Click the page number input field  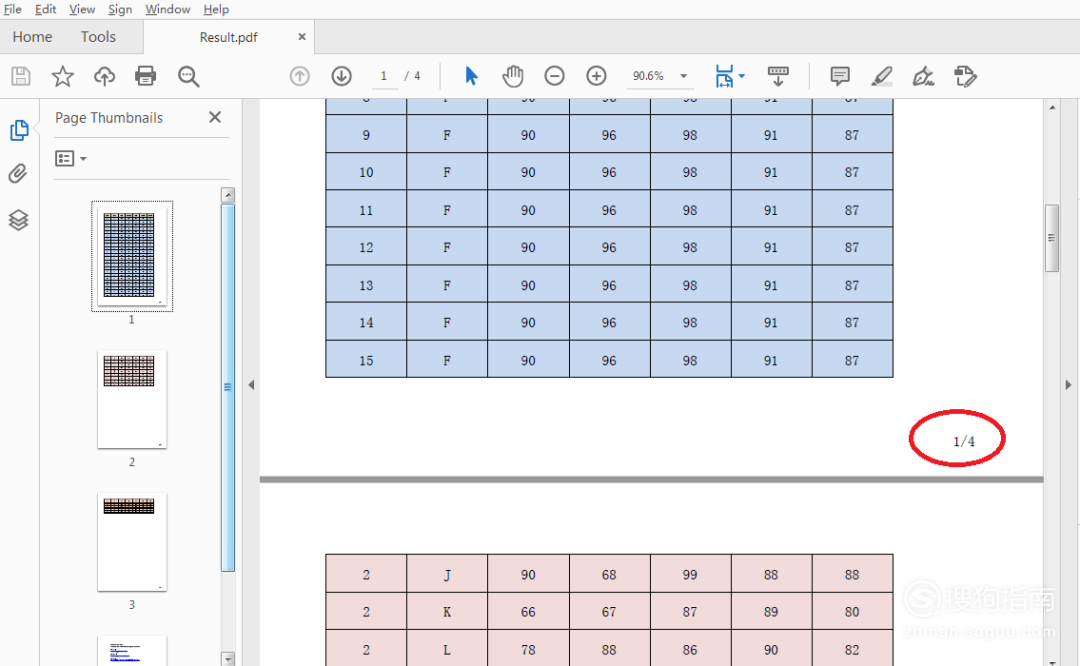click(x=384, y=76)
